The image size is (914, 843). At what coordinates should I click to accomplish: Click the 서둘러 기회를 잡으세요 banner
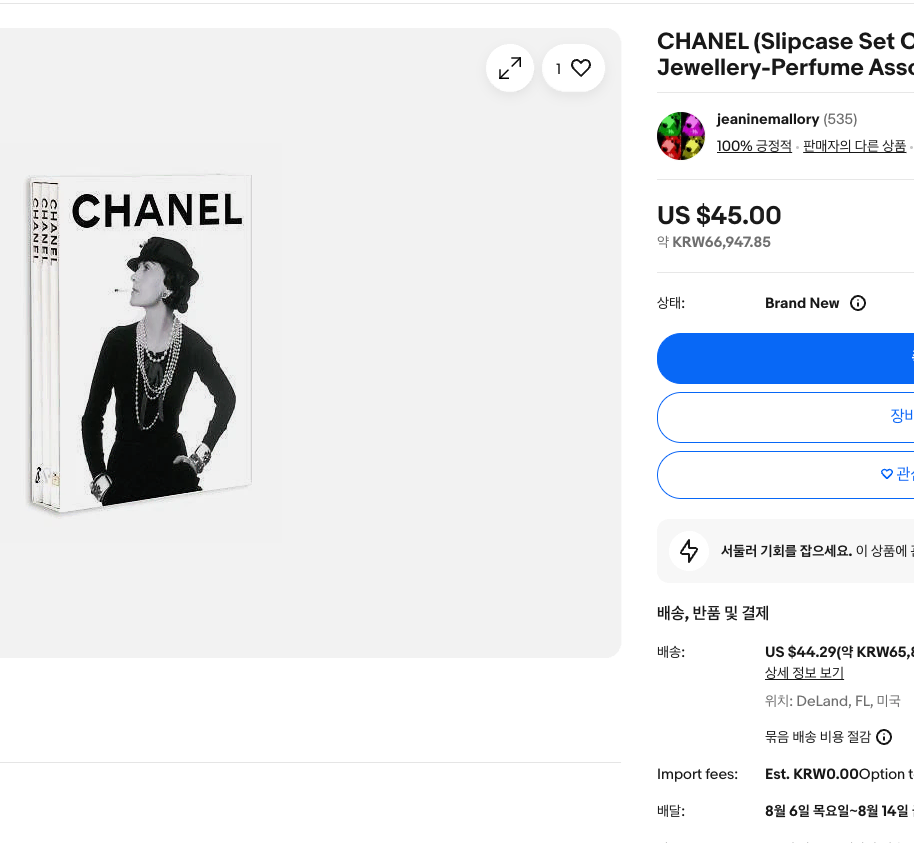[785, 551]
